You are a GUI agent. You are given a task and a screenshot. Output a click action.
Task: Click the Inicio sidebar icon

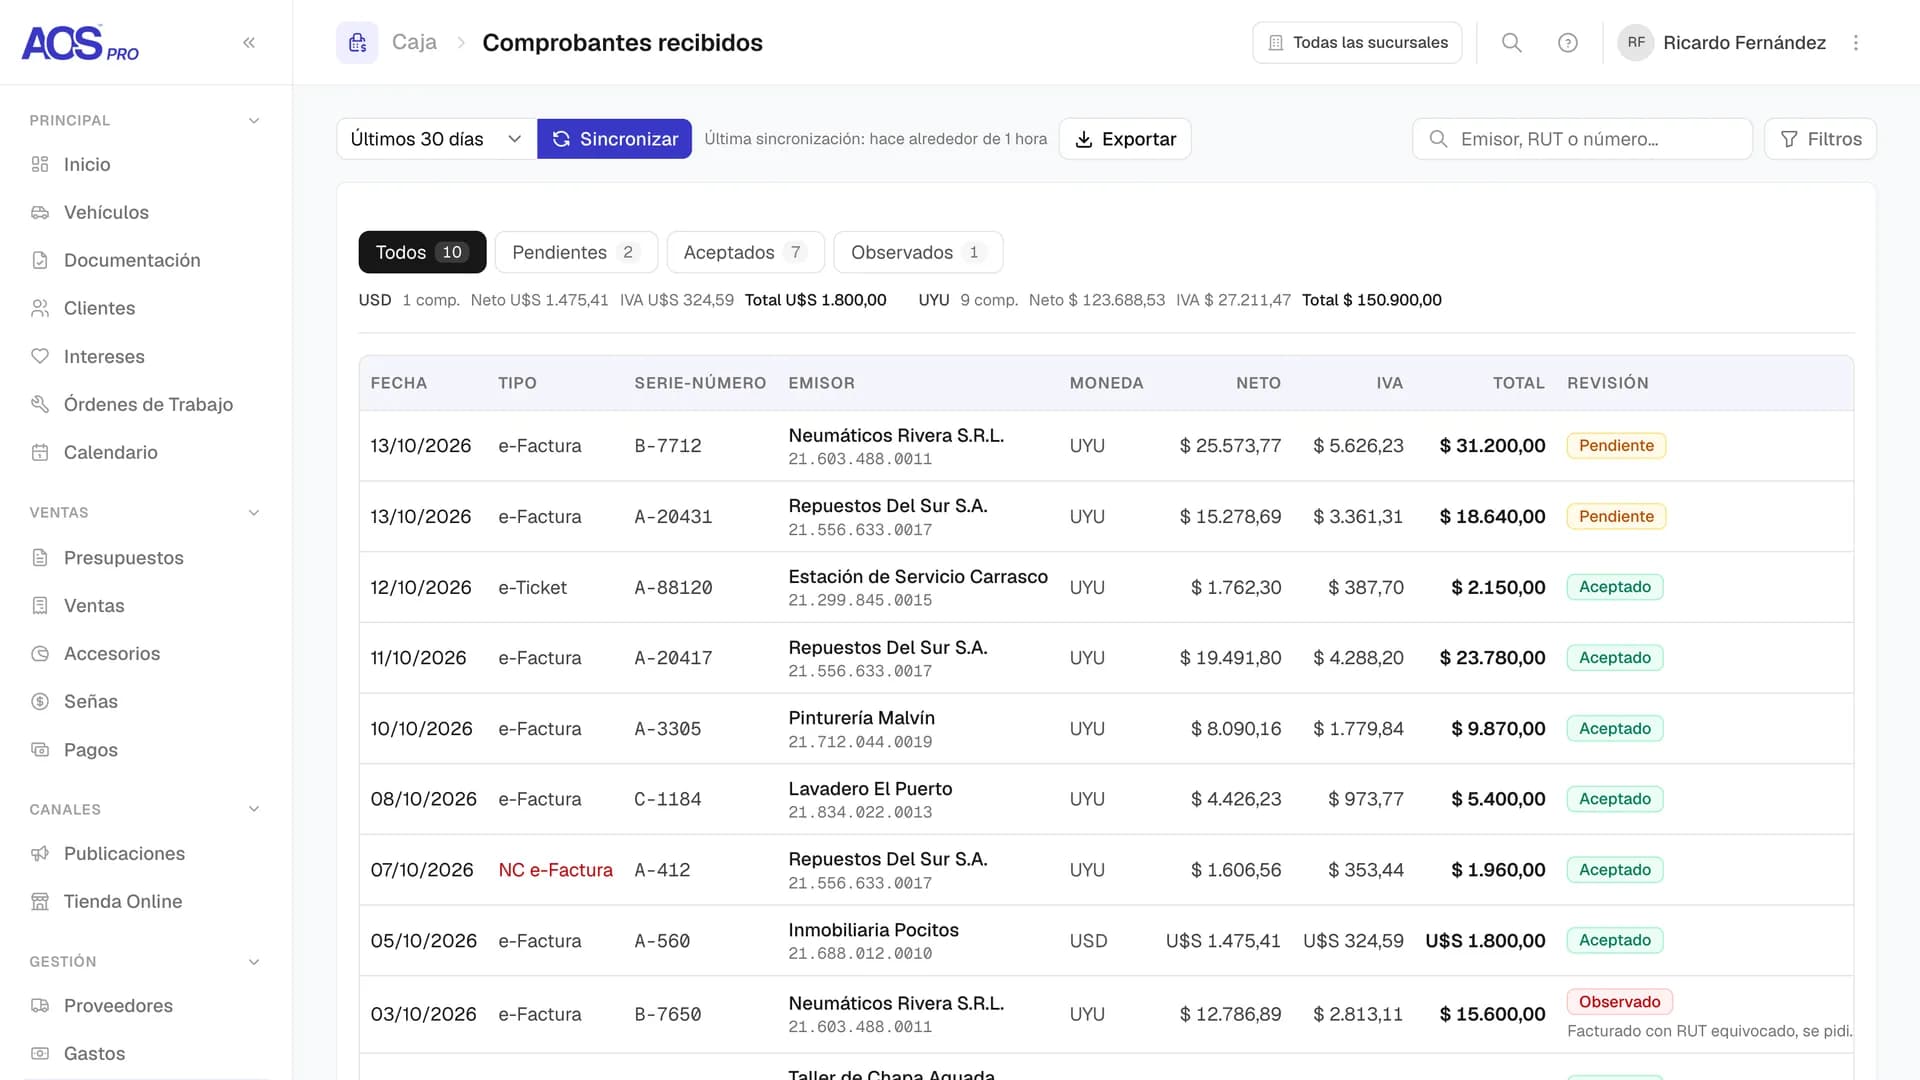click(40, 164)
